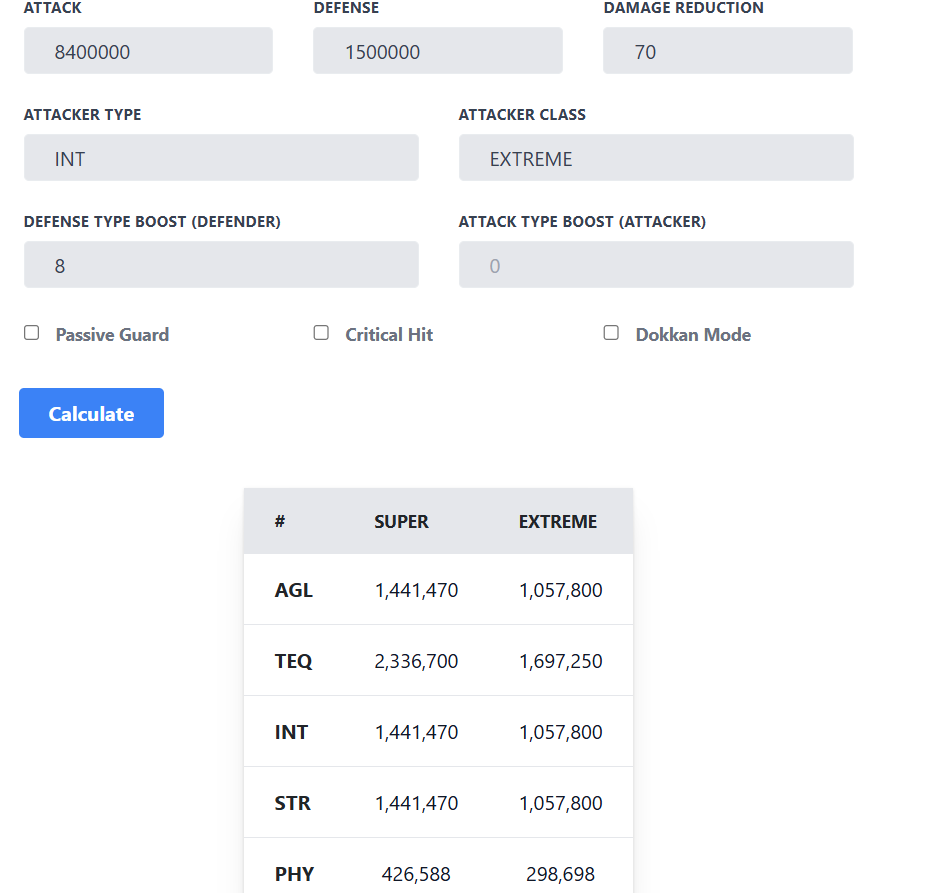Click the PHY Extreme value 298,698
Image resolution: width=943 pixels, height=893 pixels.
[560, 874]
